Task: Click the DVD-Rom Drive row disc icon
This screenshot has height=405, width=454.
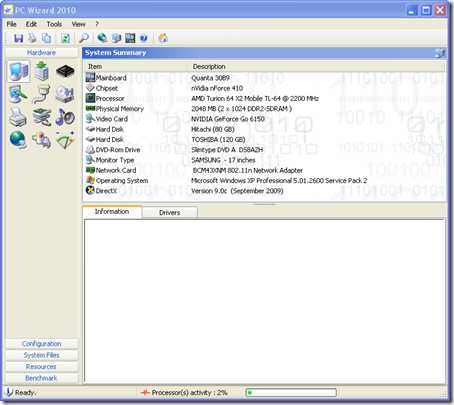Action: [x=90, y=149]
